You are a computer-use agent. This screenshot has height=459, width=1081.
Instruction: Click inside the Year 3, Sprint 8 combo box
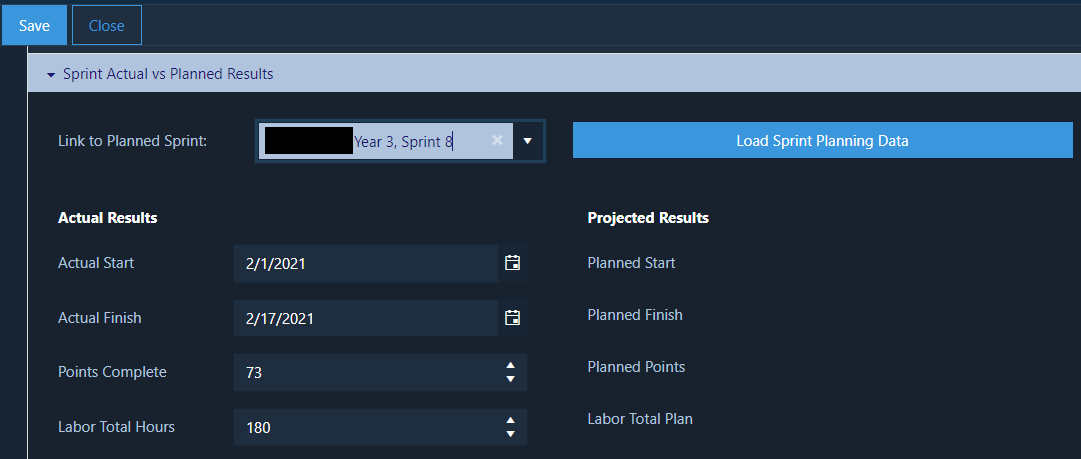point(385,141)
